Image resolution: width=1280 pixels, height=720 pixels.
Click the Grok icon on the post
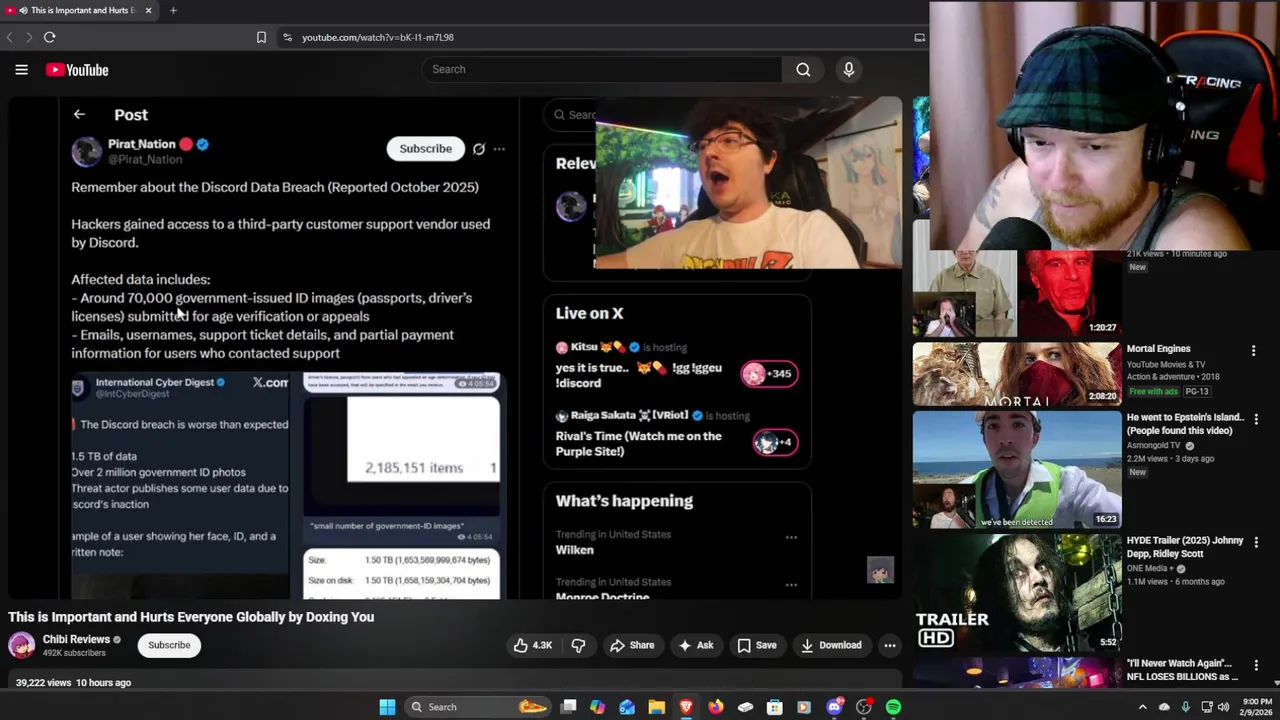tap(479, 149)
